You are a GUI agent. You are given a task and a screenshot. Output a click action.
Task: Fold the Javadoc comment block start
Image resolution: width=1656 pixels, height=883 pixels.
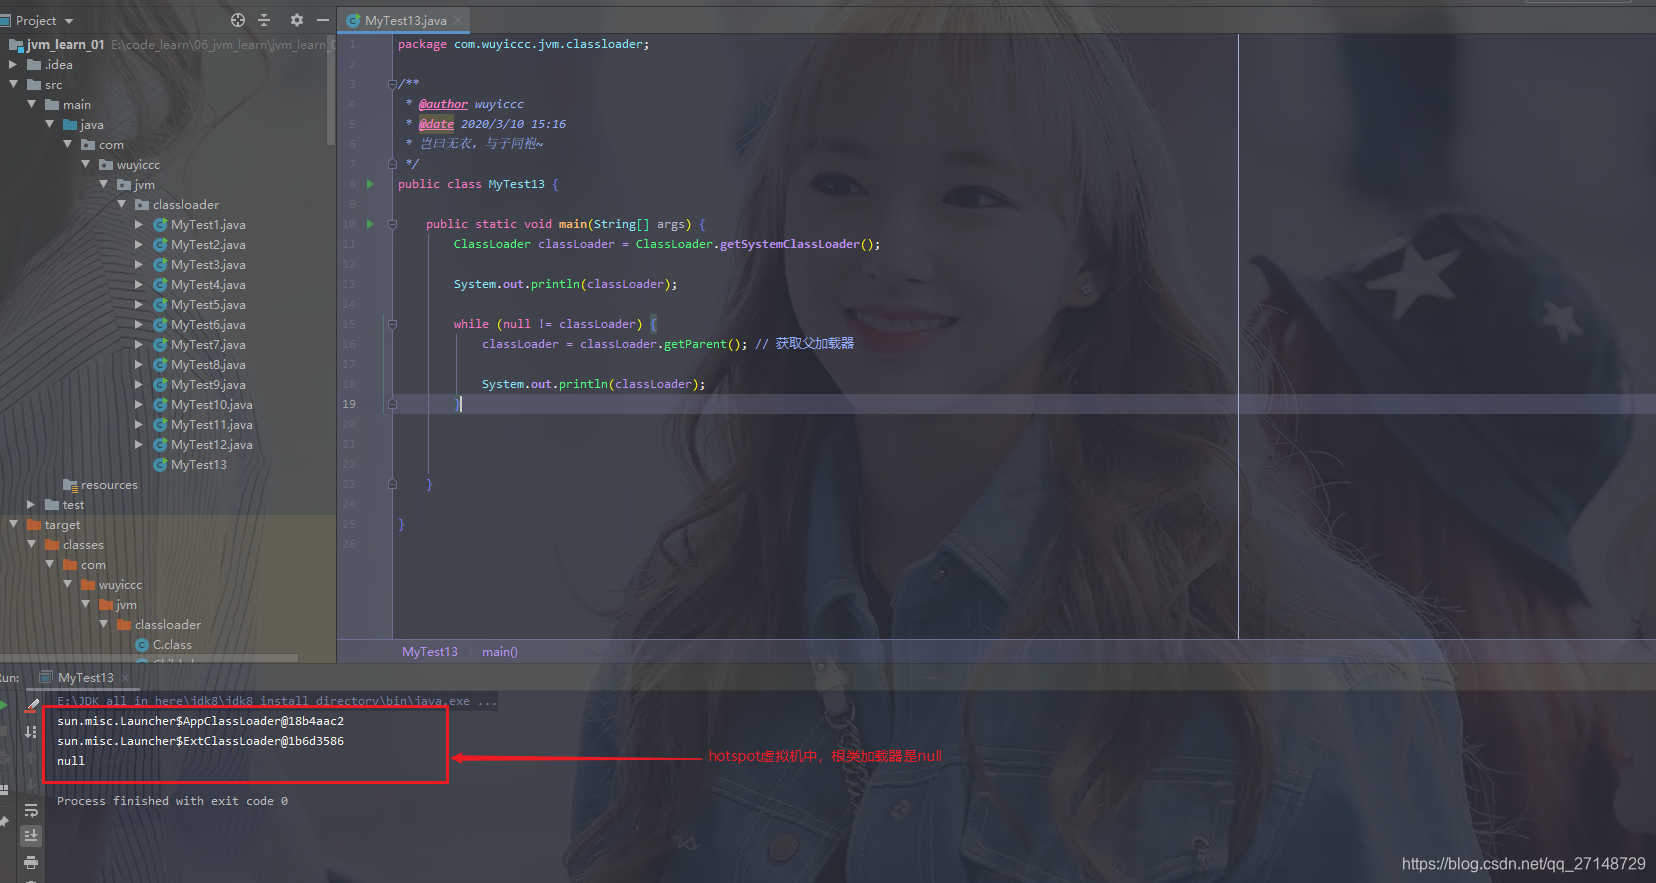tap(392, 84)
